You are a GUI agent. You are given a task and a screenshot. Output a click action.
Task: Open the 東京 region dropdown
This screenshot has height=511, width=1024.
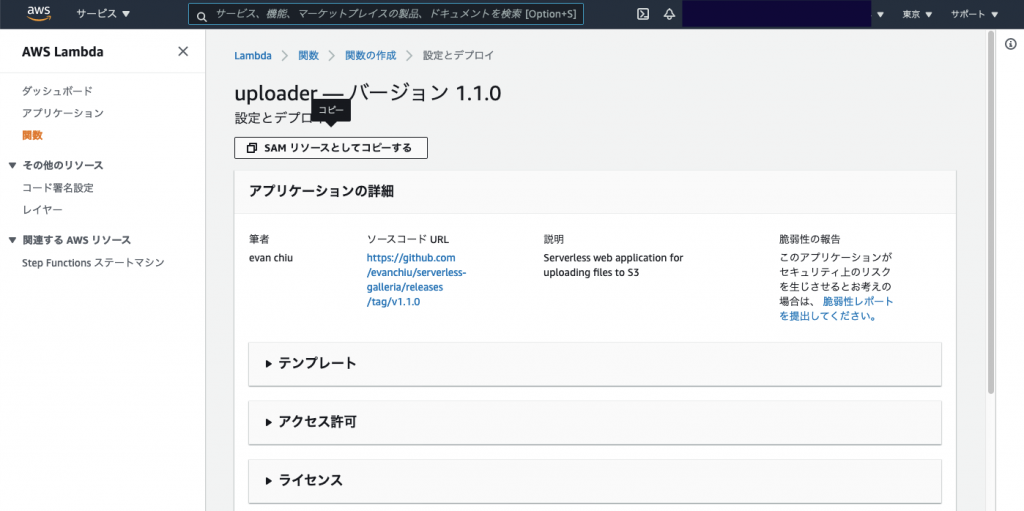(x=916, y=14)
